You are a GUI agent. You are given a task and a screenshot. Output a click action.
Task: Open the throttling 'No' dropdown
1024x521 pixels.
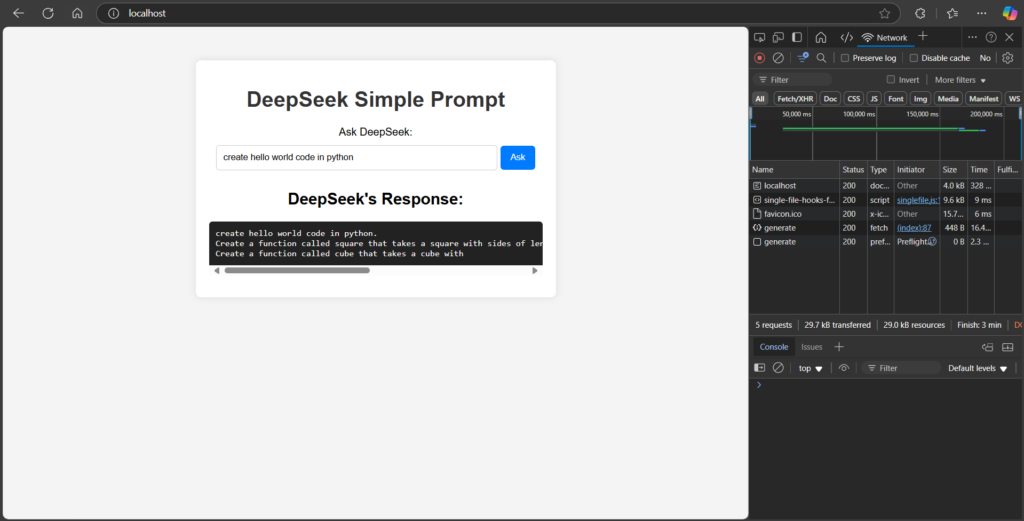(985, 58)
